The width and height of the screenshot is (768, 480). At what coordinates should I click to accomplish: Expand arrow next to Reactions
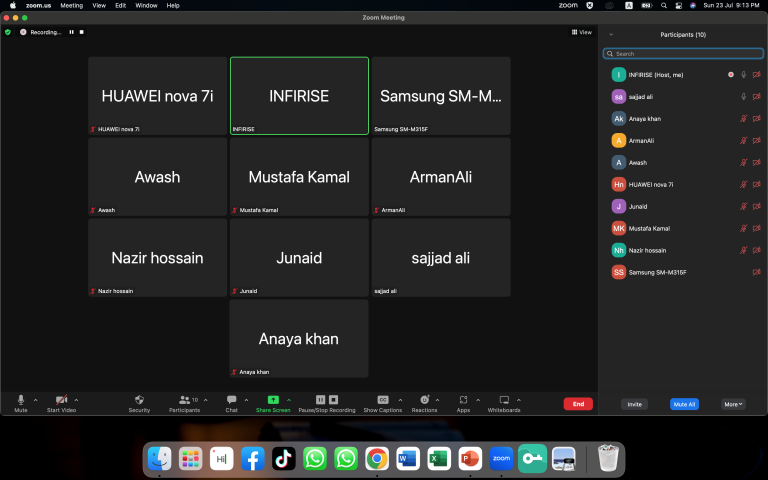tap(437, 400)
